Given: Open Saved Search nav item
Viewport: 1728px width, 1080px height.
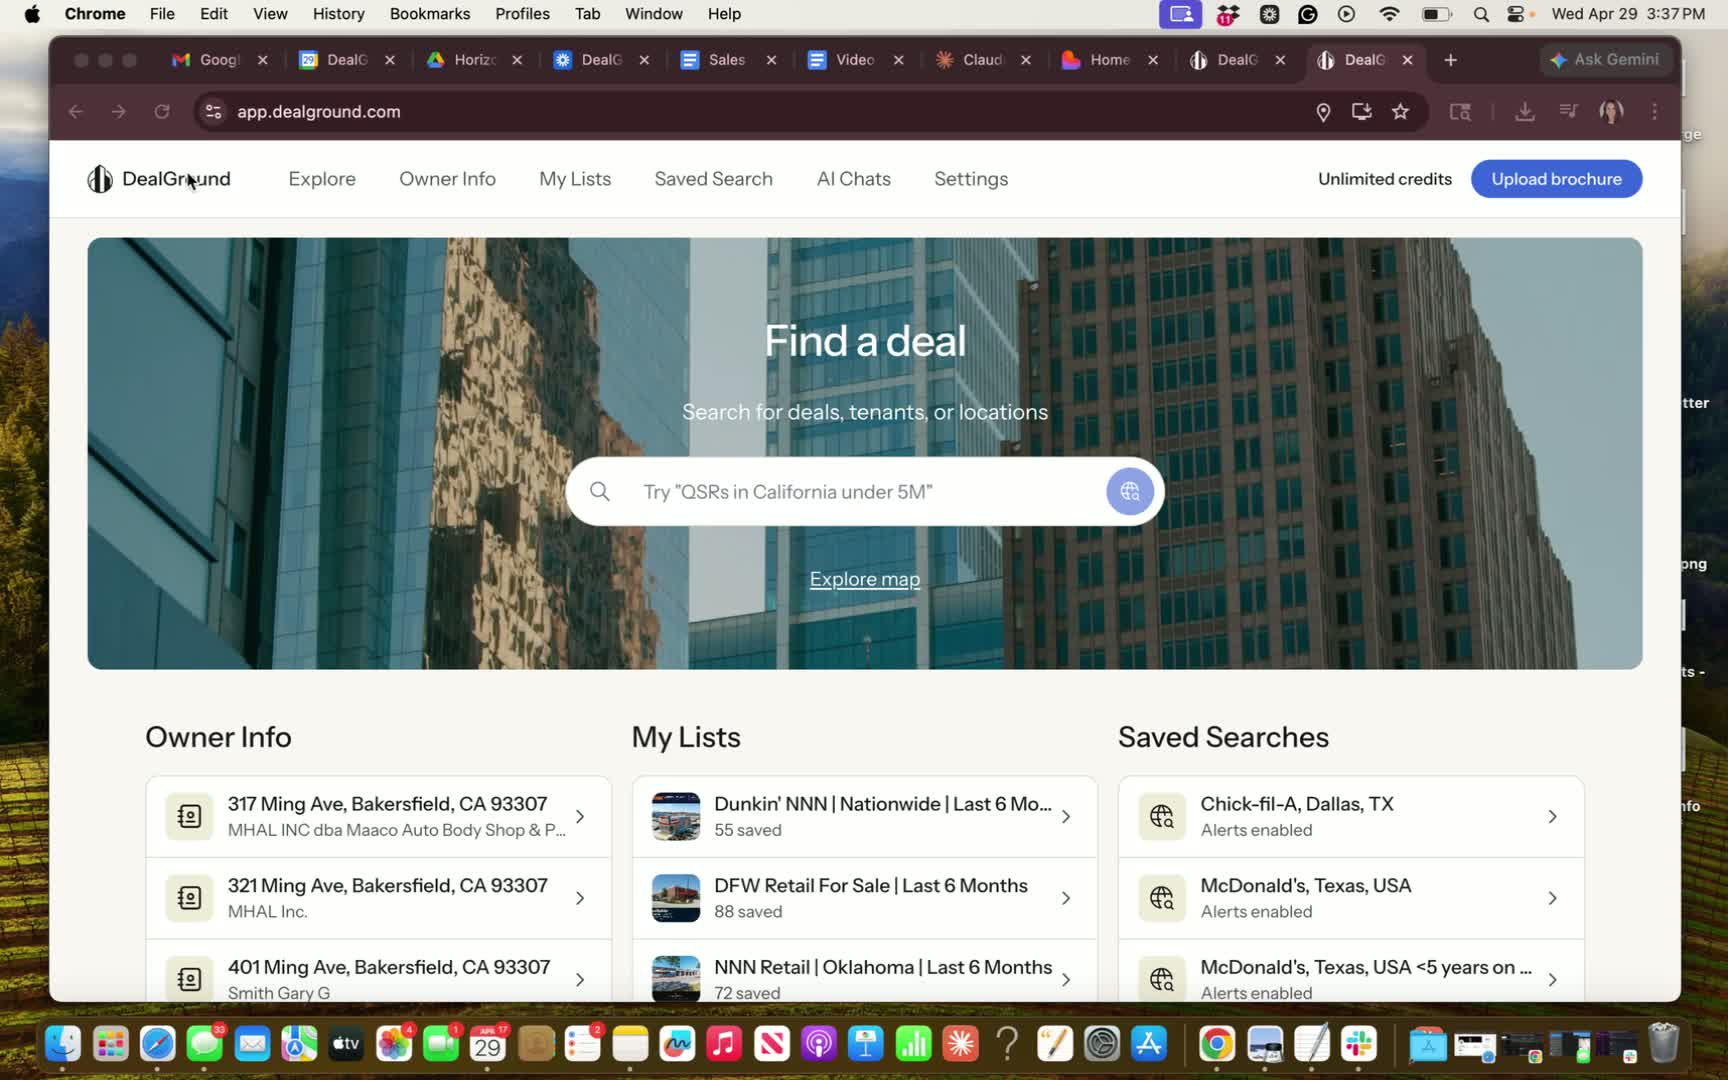Looking at the screenshot, I should [713, 179].
